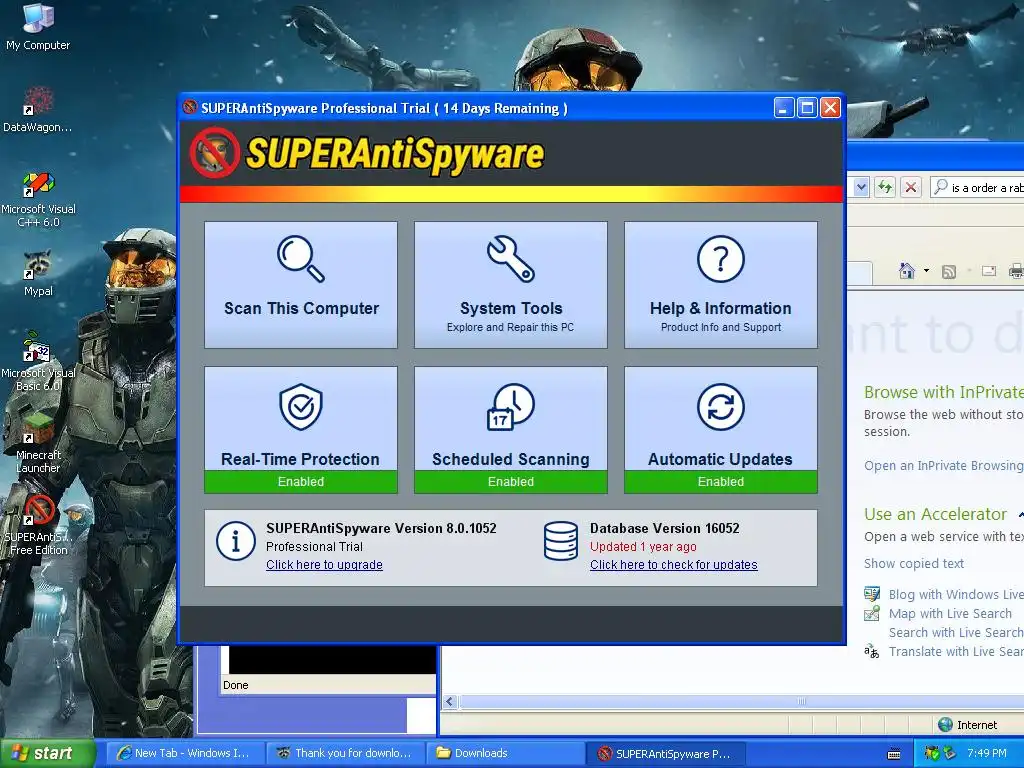Click Map with Live Search link
Screen dimensions: 1024x768
pyautogui.click(x=950, y=613)
